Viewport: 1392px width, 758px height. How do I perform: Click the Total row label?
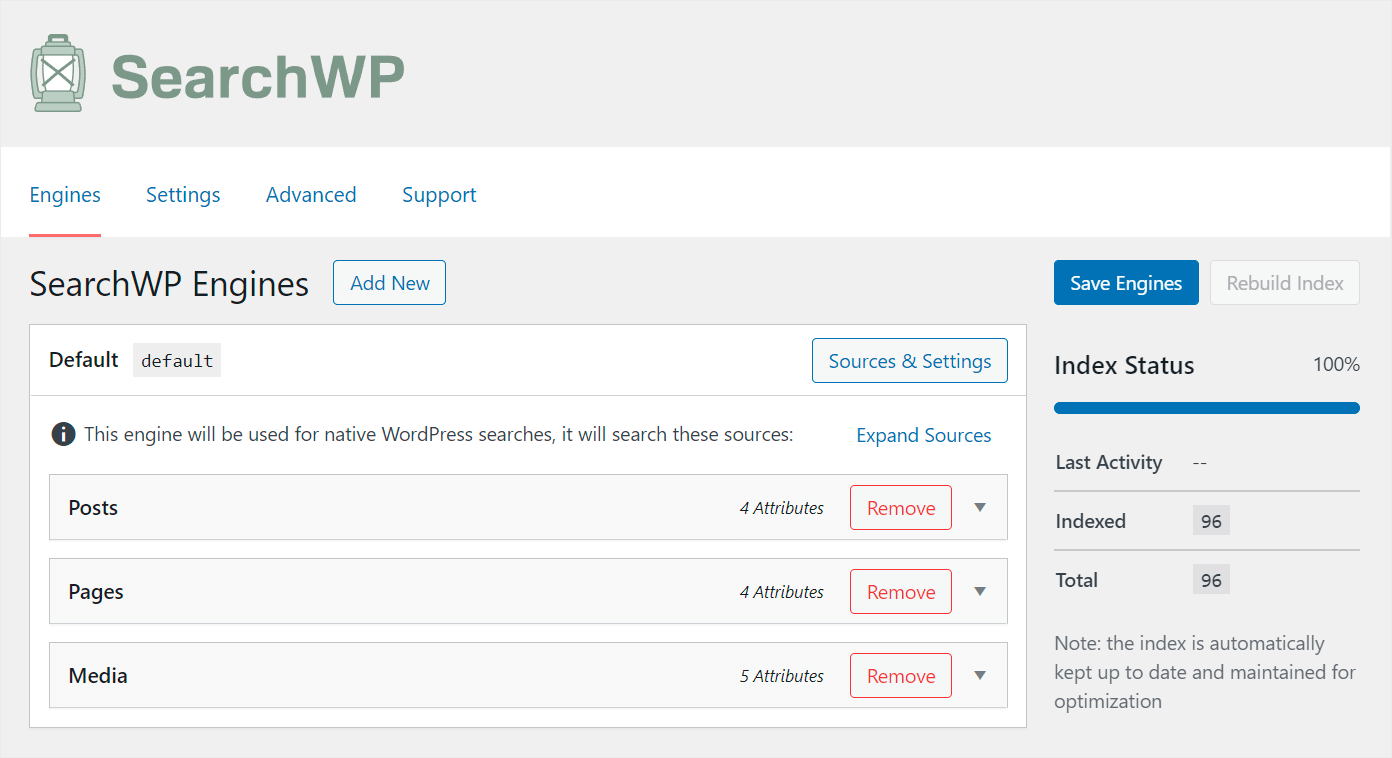(1077, 580)
